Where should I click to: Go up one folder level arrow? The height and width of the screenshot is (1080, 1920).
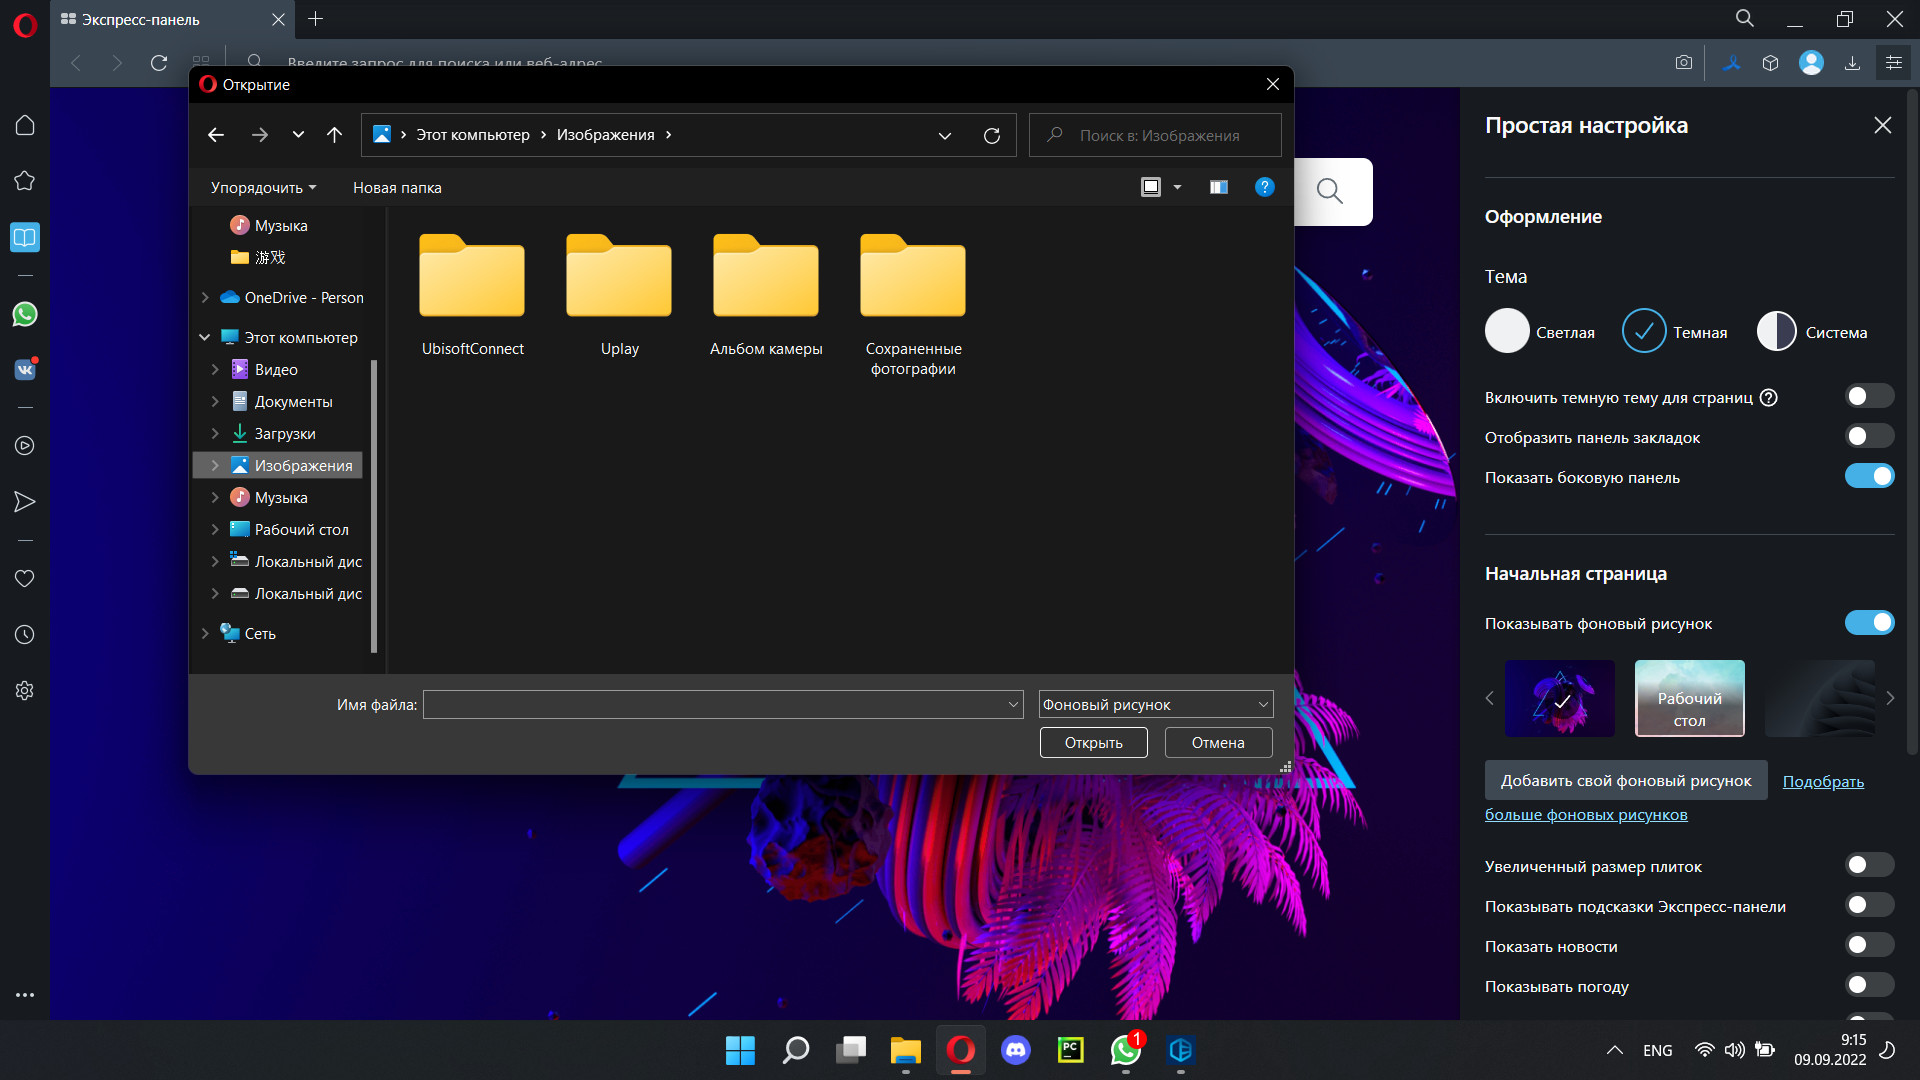(x=334, y=135)
